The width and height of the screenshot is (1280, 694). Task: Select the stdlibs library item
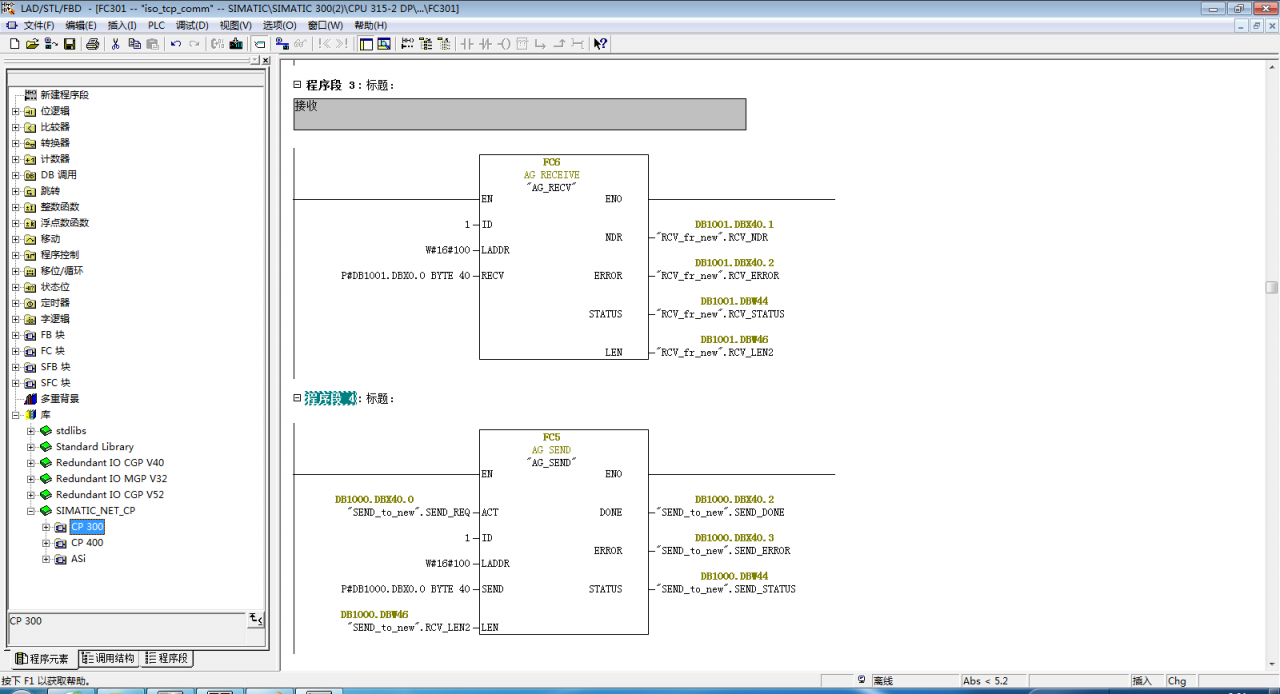click(x=71, y=431)
